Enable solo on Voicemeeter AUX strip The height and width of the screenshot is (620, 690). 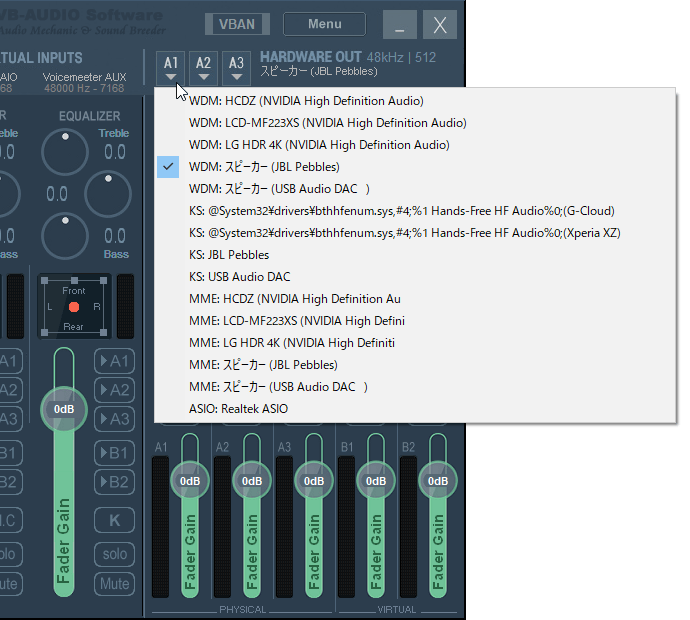[114, 554]
